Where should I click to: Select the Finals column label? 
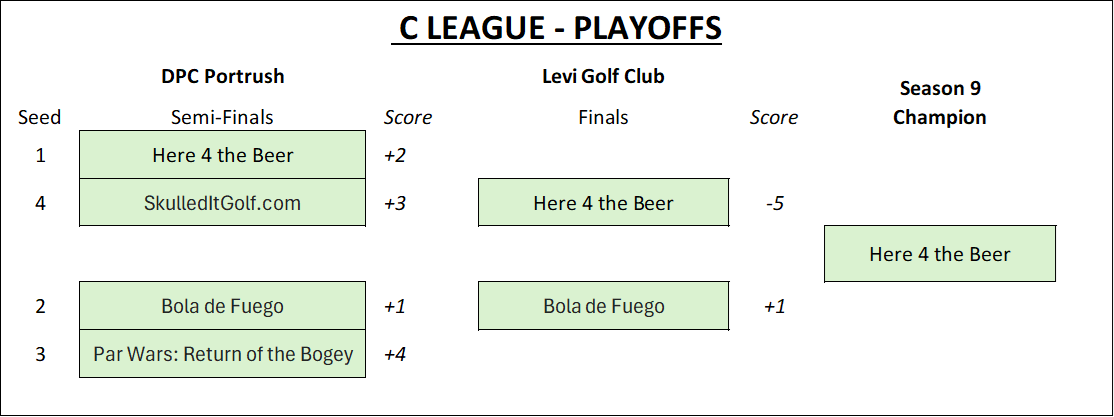point(603,117)
